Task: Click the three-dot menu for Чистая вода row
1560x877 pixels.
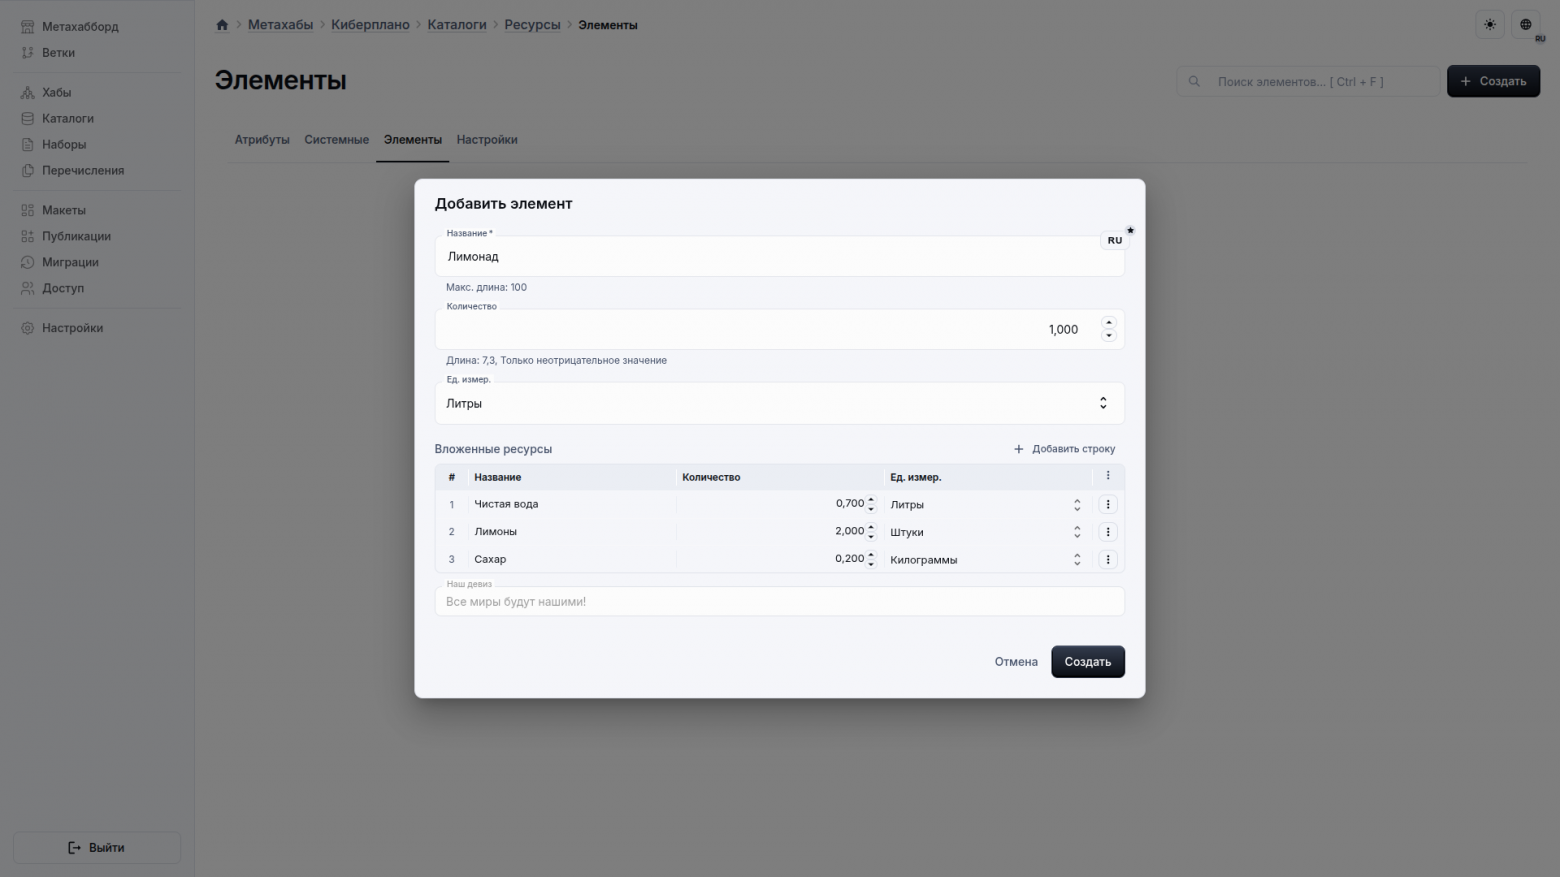Action: click(x=1107, y=505)
